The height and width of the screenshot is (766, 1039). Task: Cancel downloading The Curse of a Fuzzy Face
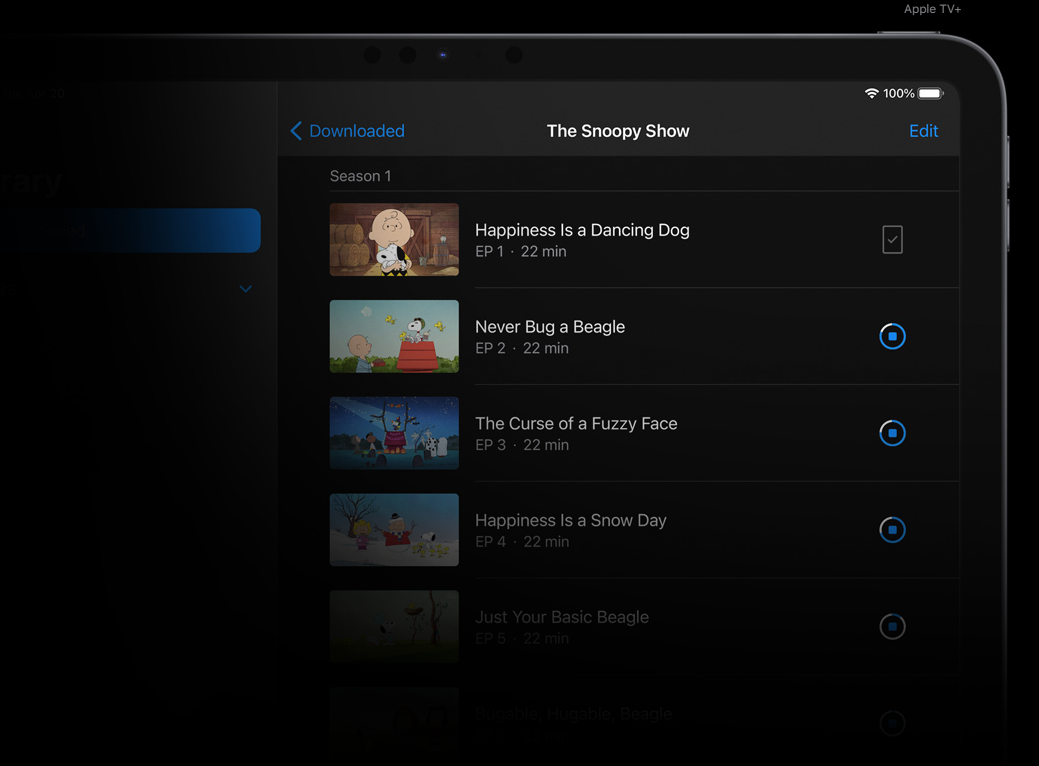tap(892, 433)
